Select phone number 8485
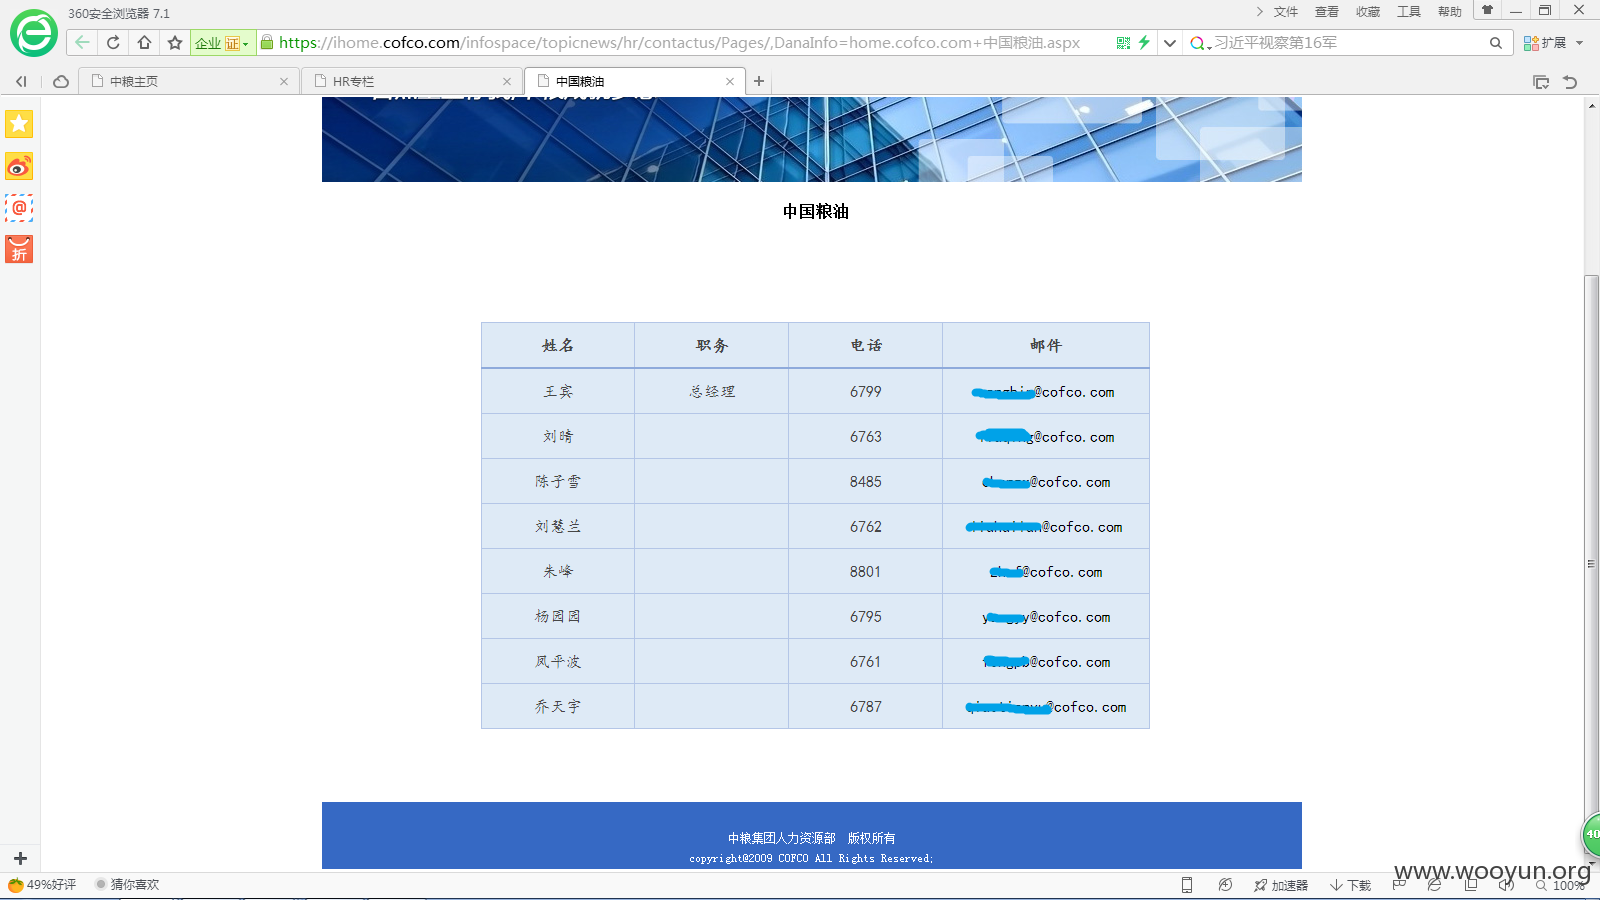 coord(866,482)
